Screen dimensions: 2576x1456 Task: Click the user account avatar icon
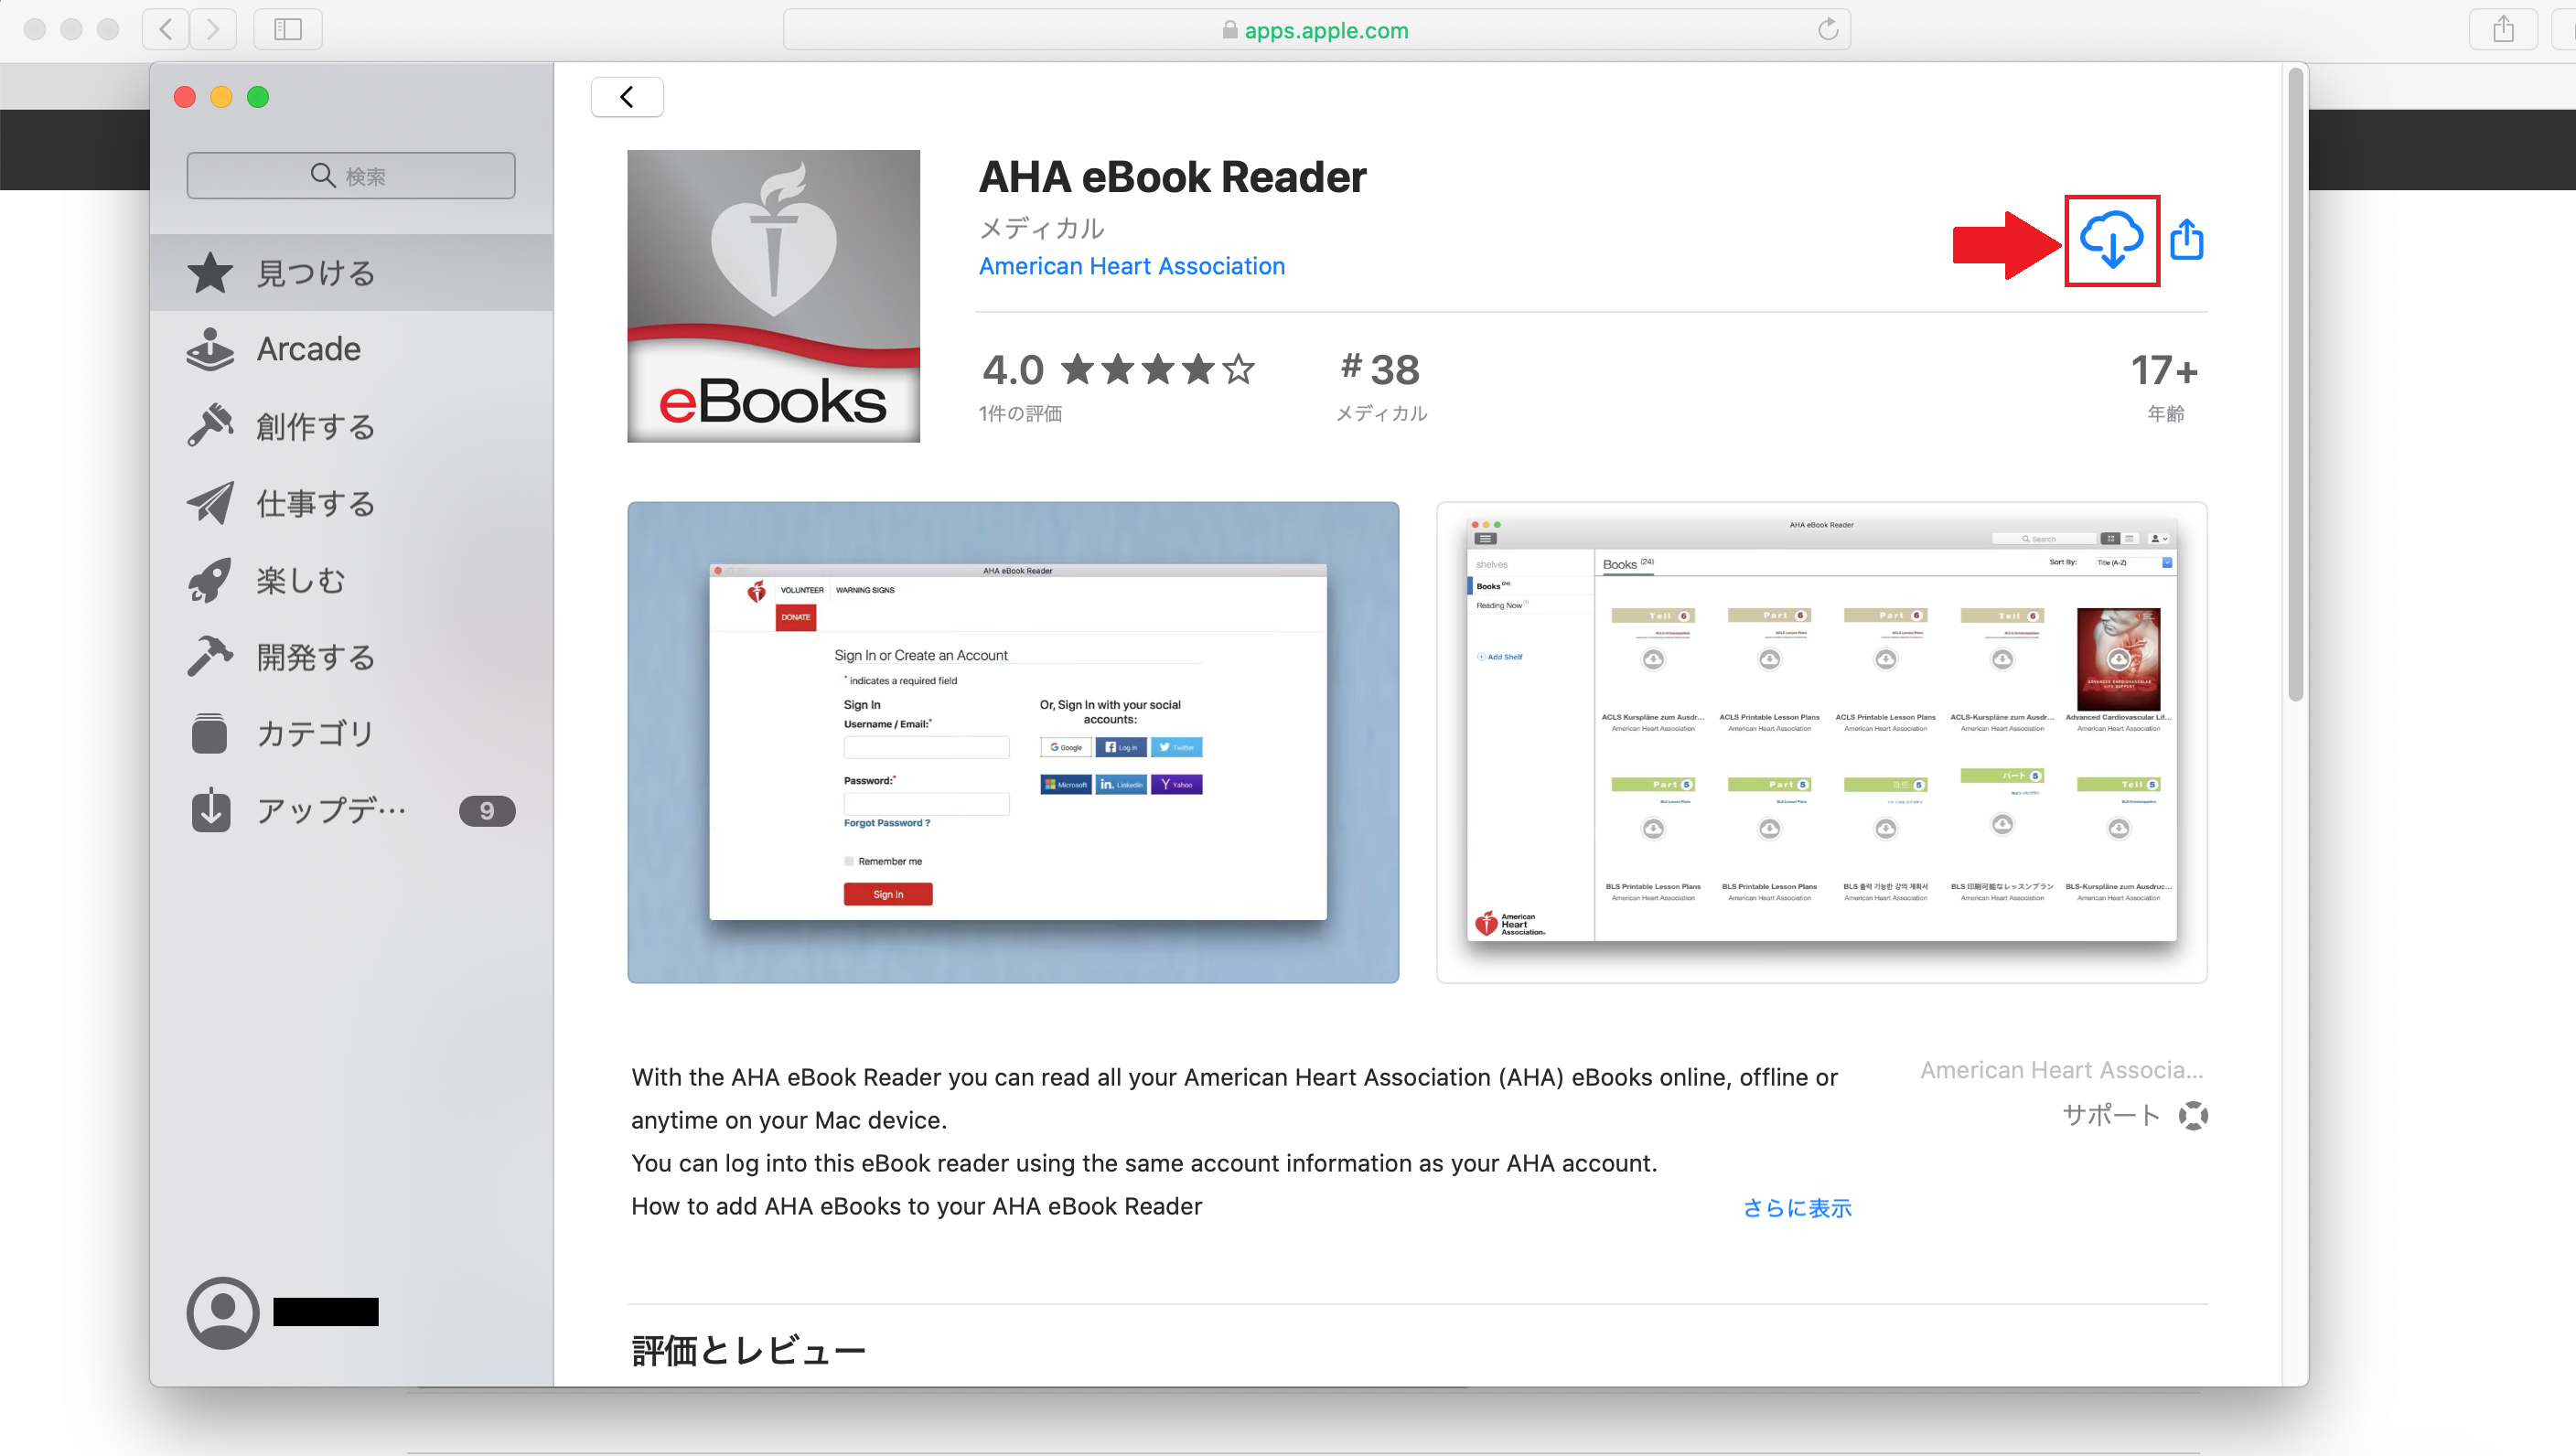(222, 1312)
